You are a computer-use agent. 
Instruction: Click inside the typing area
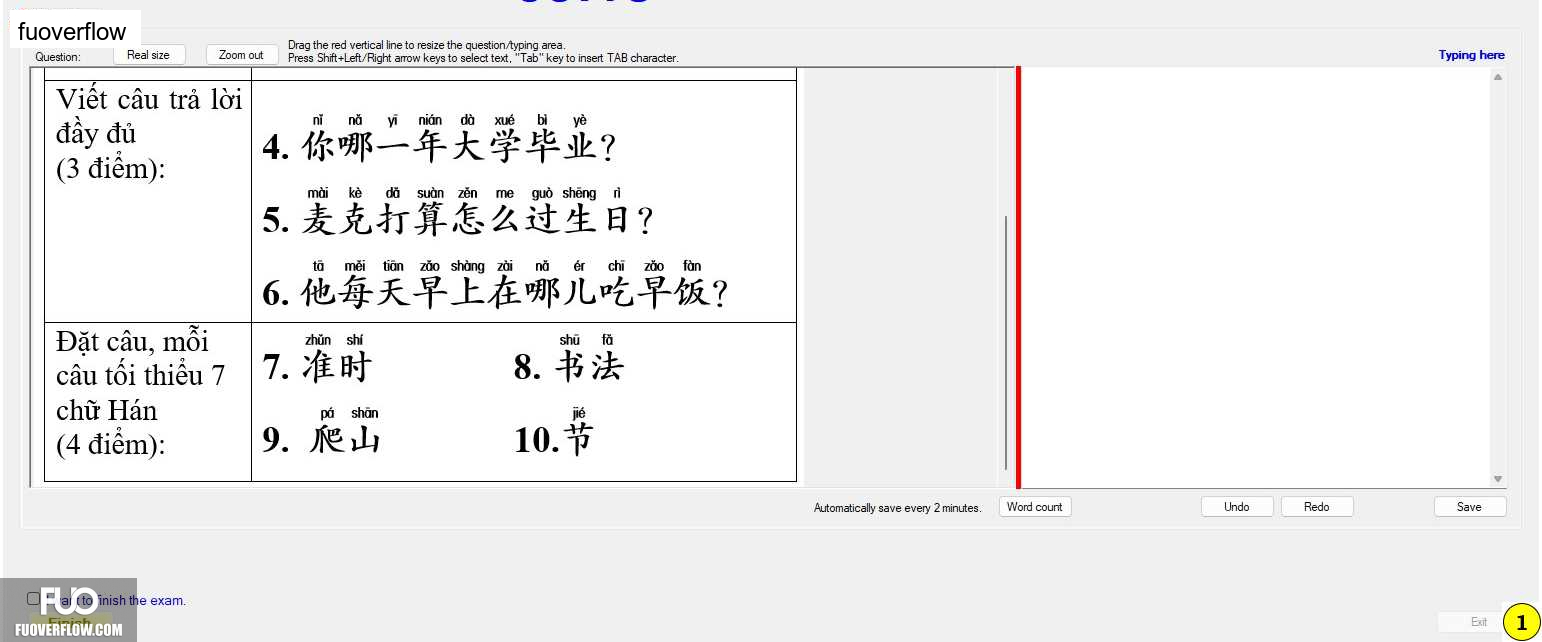click(x=1255, y=277)
